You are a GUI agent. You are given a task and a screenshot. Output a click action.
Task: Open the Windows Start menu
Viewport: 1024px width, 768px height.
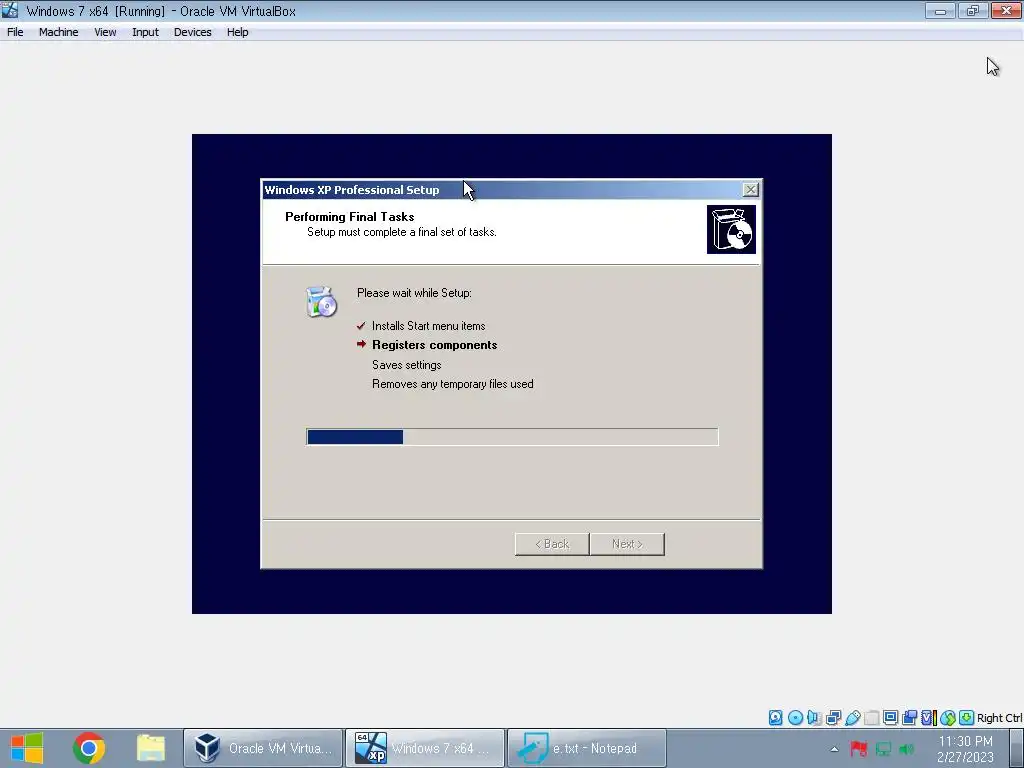click(27, 748)
